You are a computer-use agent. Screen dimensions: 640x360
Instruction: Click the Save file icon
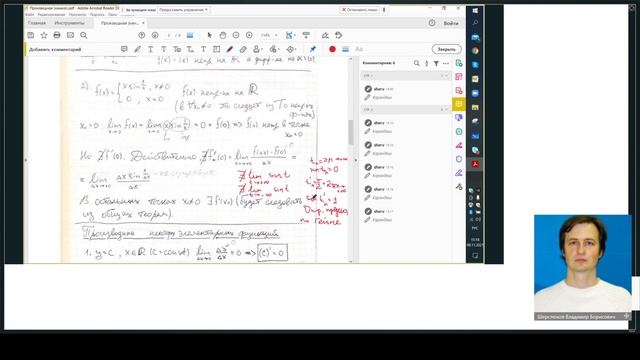coord(31,36)
